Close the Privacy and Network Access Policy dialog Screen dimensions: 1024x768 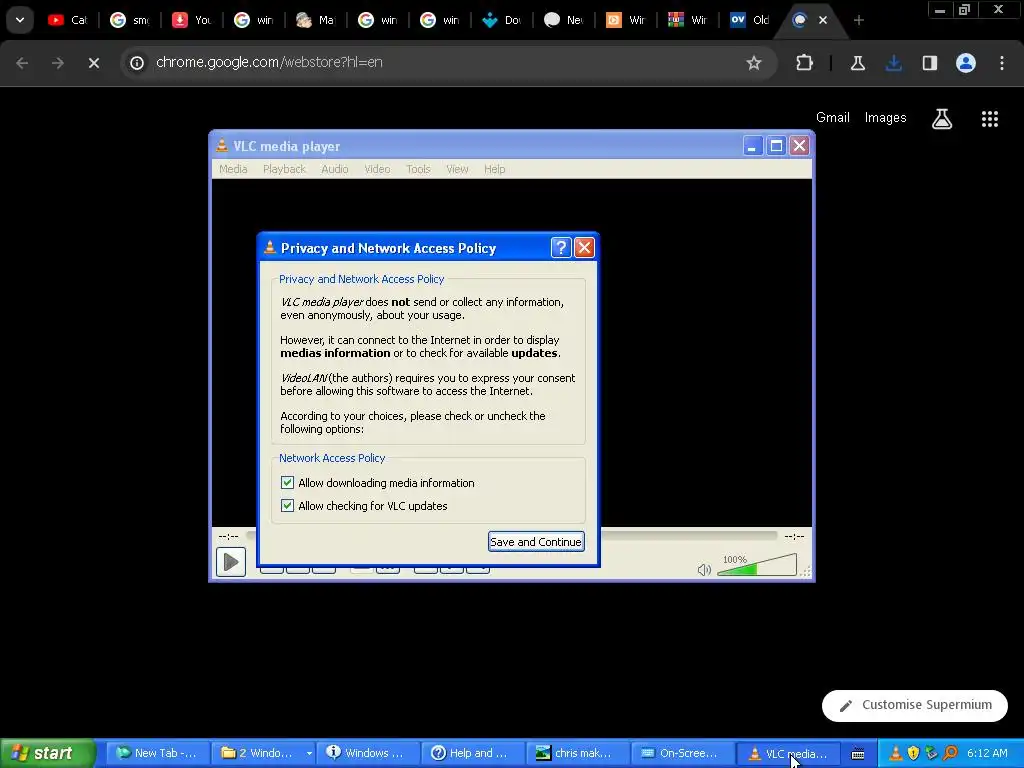(584, 248)
